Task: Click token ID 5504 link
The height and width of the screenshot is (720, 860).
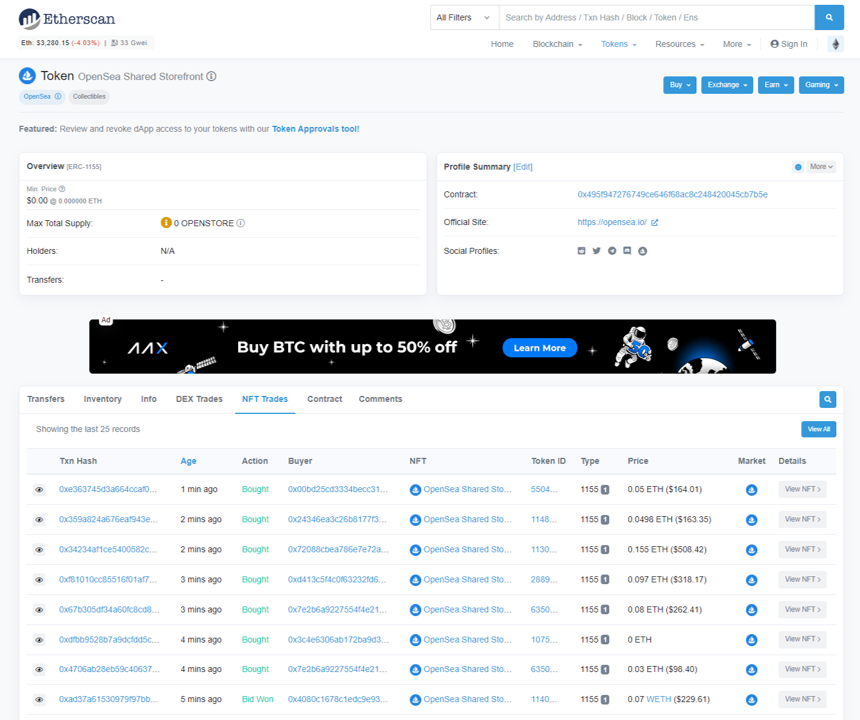Action: pos(544,489)
